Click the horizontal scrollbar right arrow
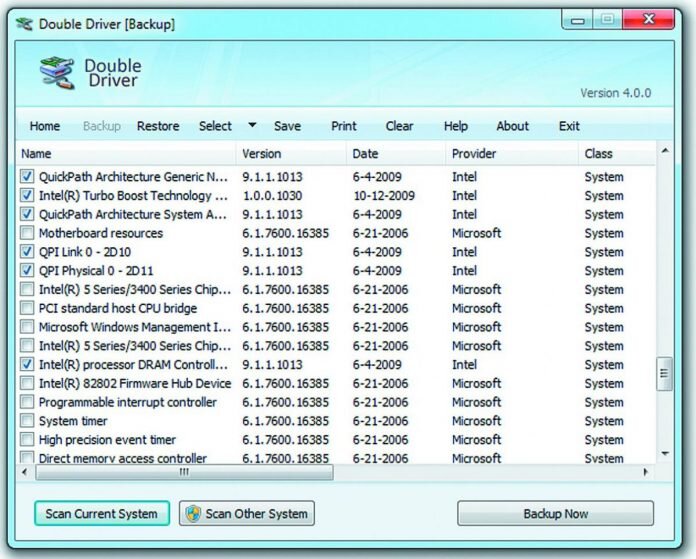696x559 pixels. [646, 472]
